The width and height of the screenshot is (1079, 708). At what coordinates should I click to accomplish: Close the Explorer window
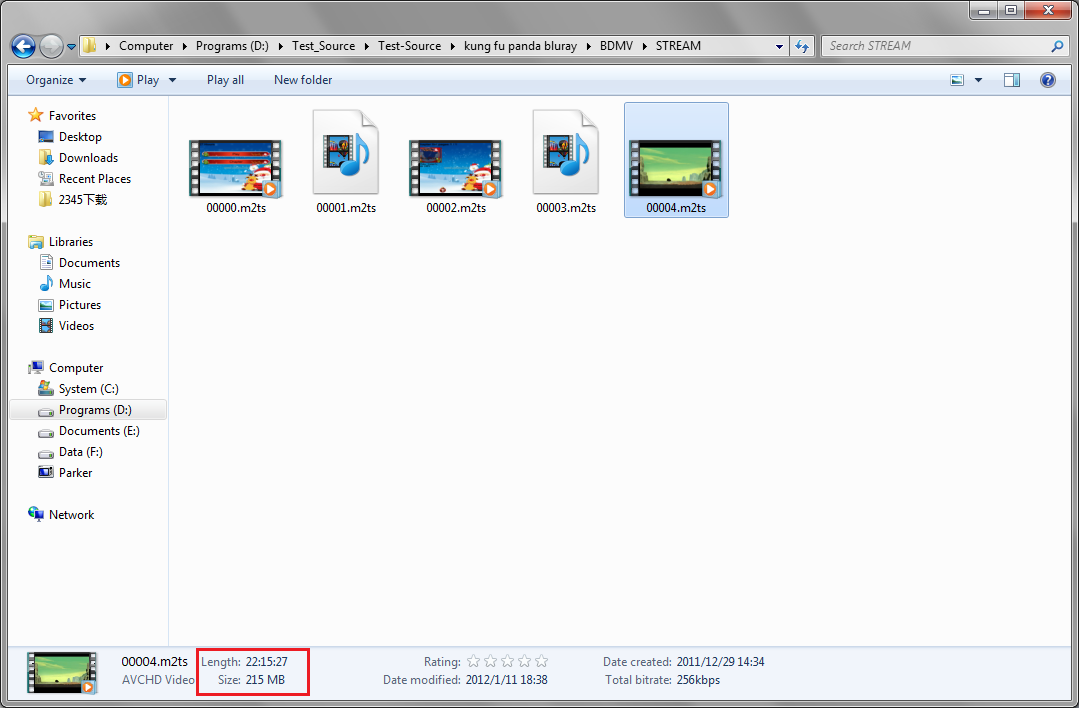pyautogui.click(x=1048, y=10)
